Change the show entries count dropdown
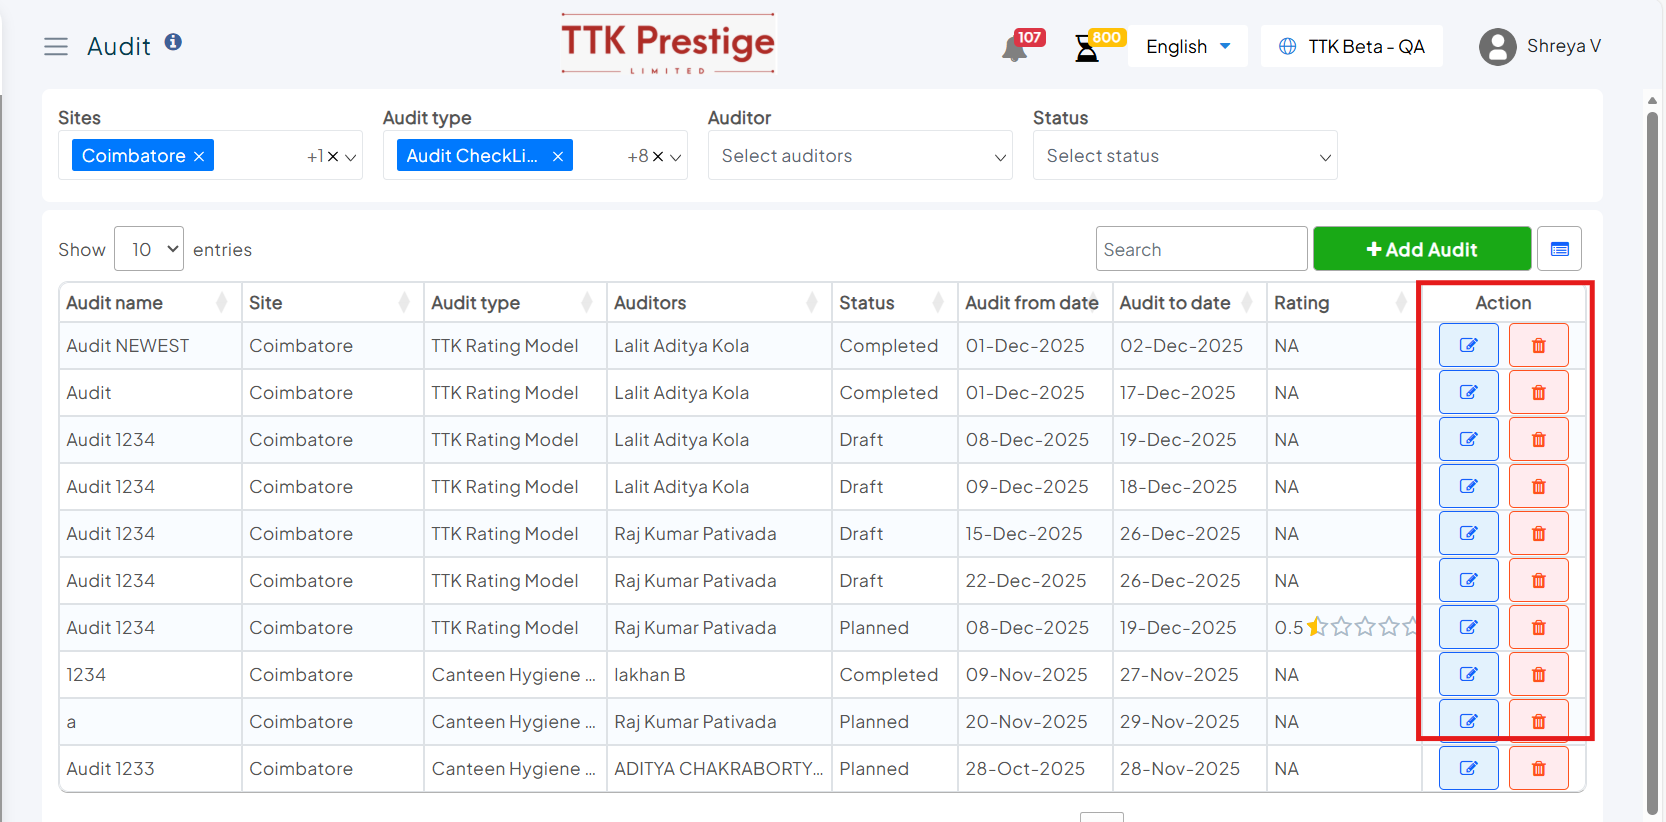Image resolution: width=1666 pixels, height=822 pixels. [149, 249]
